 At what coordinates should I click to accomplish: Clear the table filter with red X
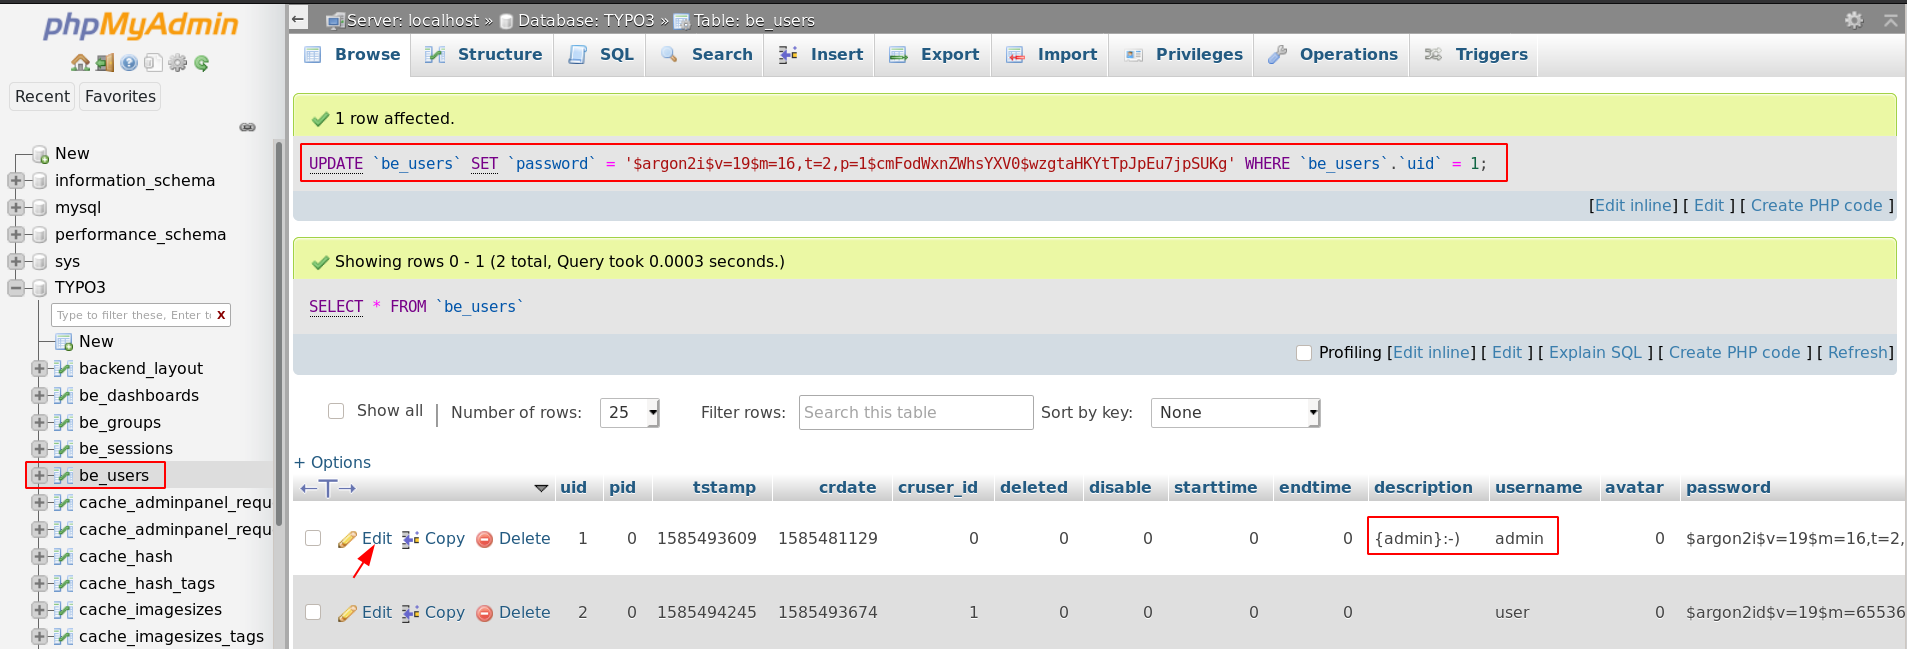221,315
